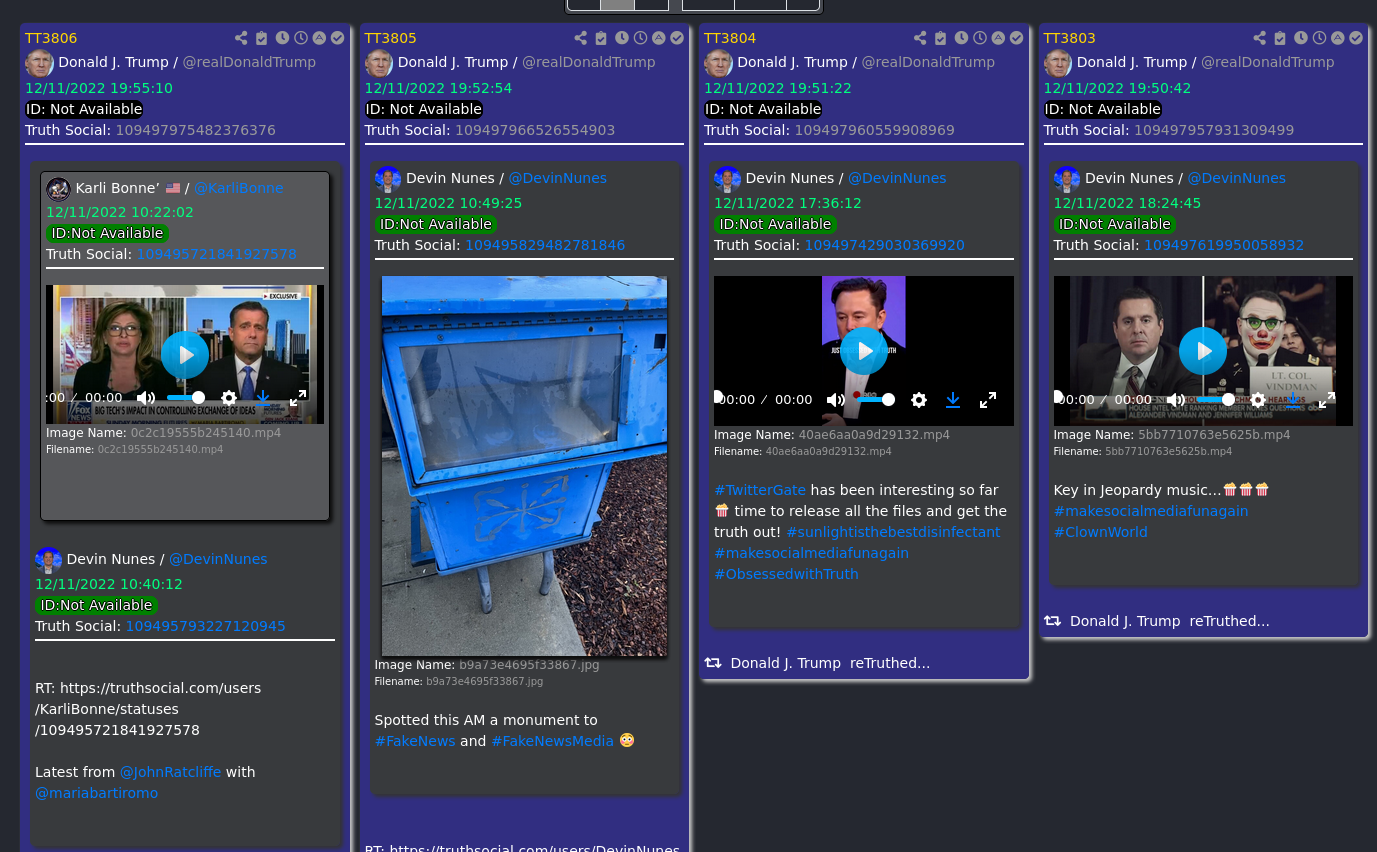This screenshot has height=852, width=1377.
Task: Play the Elon Musk video in TT3804
Action: pyautogui.click(x=864, y=351)
